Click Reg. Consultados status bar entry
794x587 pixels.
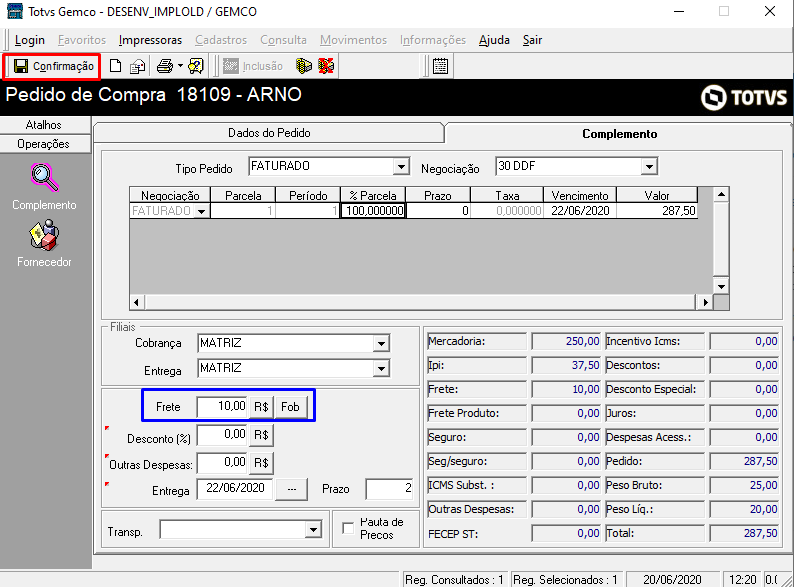(454, 579)
